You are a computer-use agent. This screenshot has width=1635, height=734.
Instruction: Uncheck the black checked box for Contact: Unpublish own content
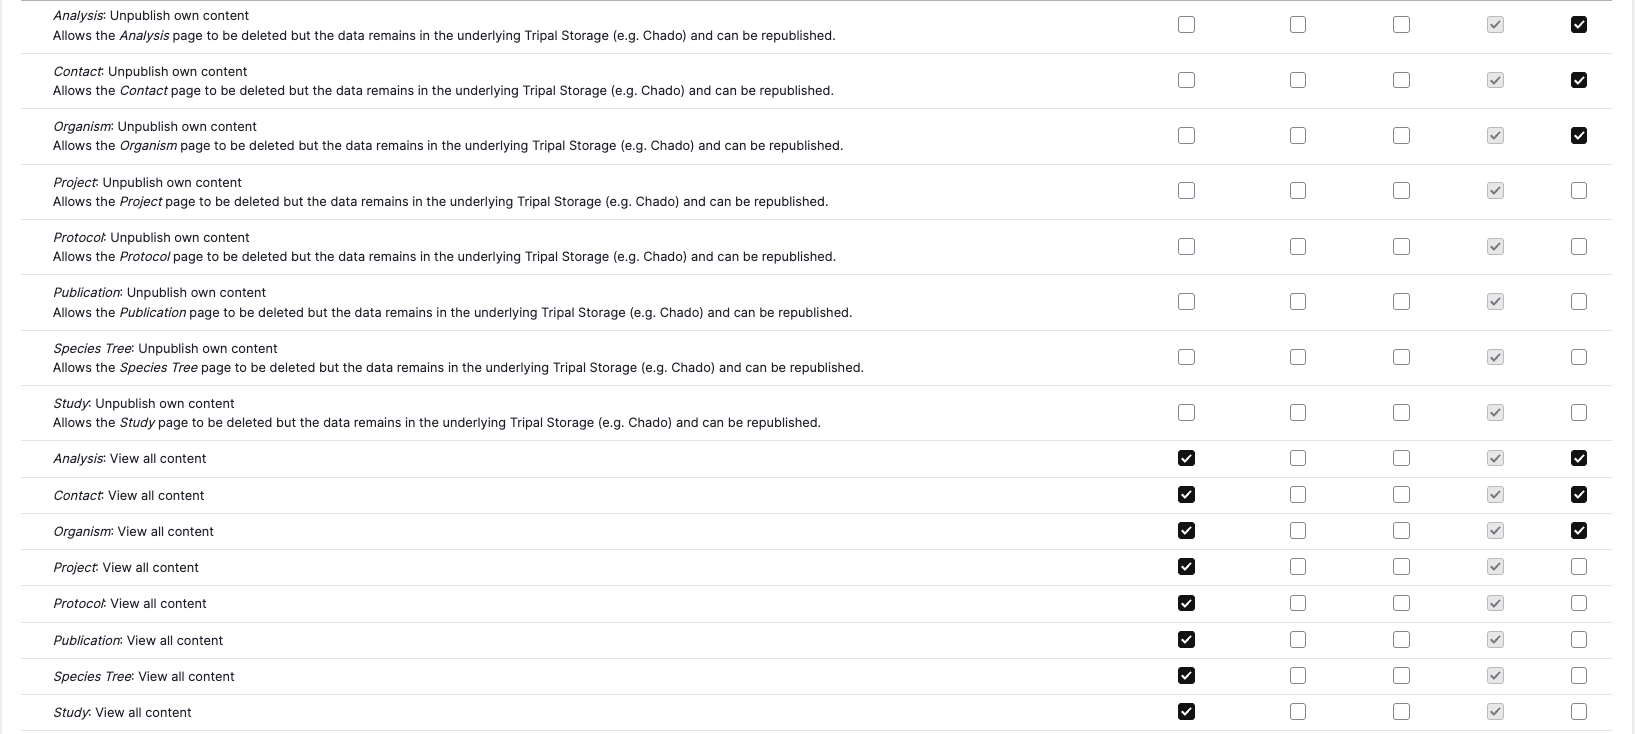(1578, 80)
